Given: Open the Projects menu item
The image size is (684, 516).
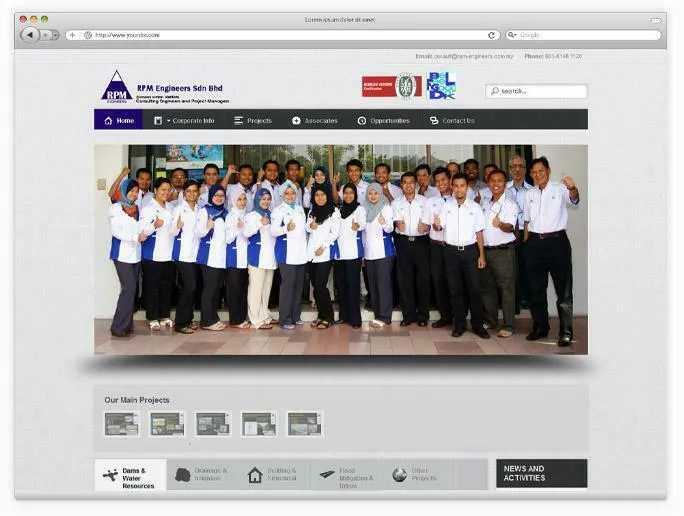Looking at the screenshot, I should pyautogui.click(x=253, y=120).
